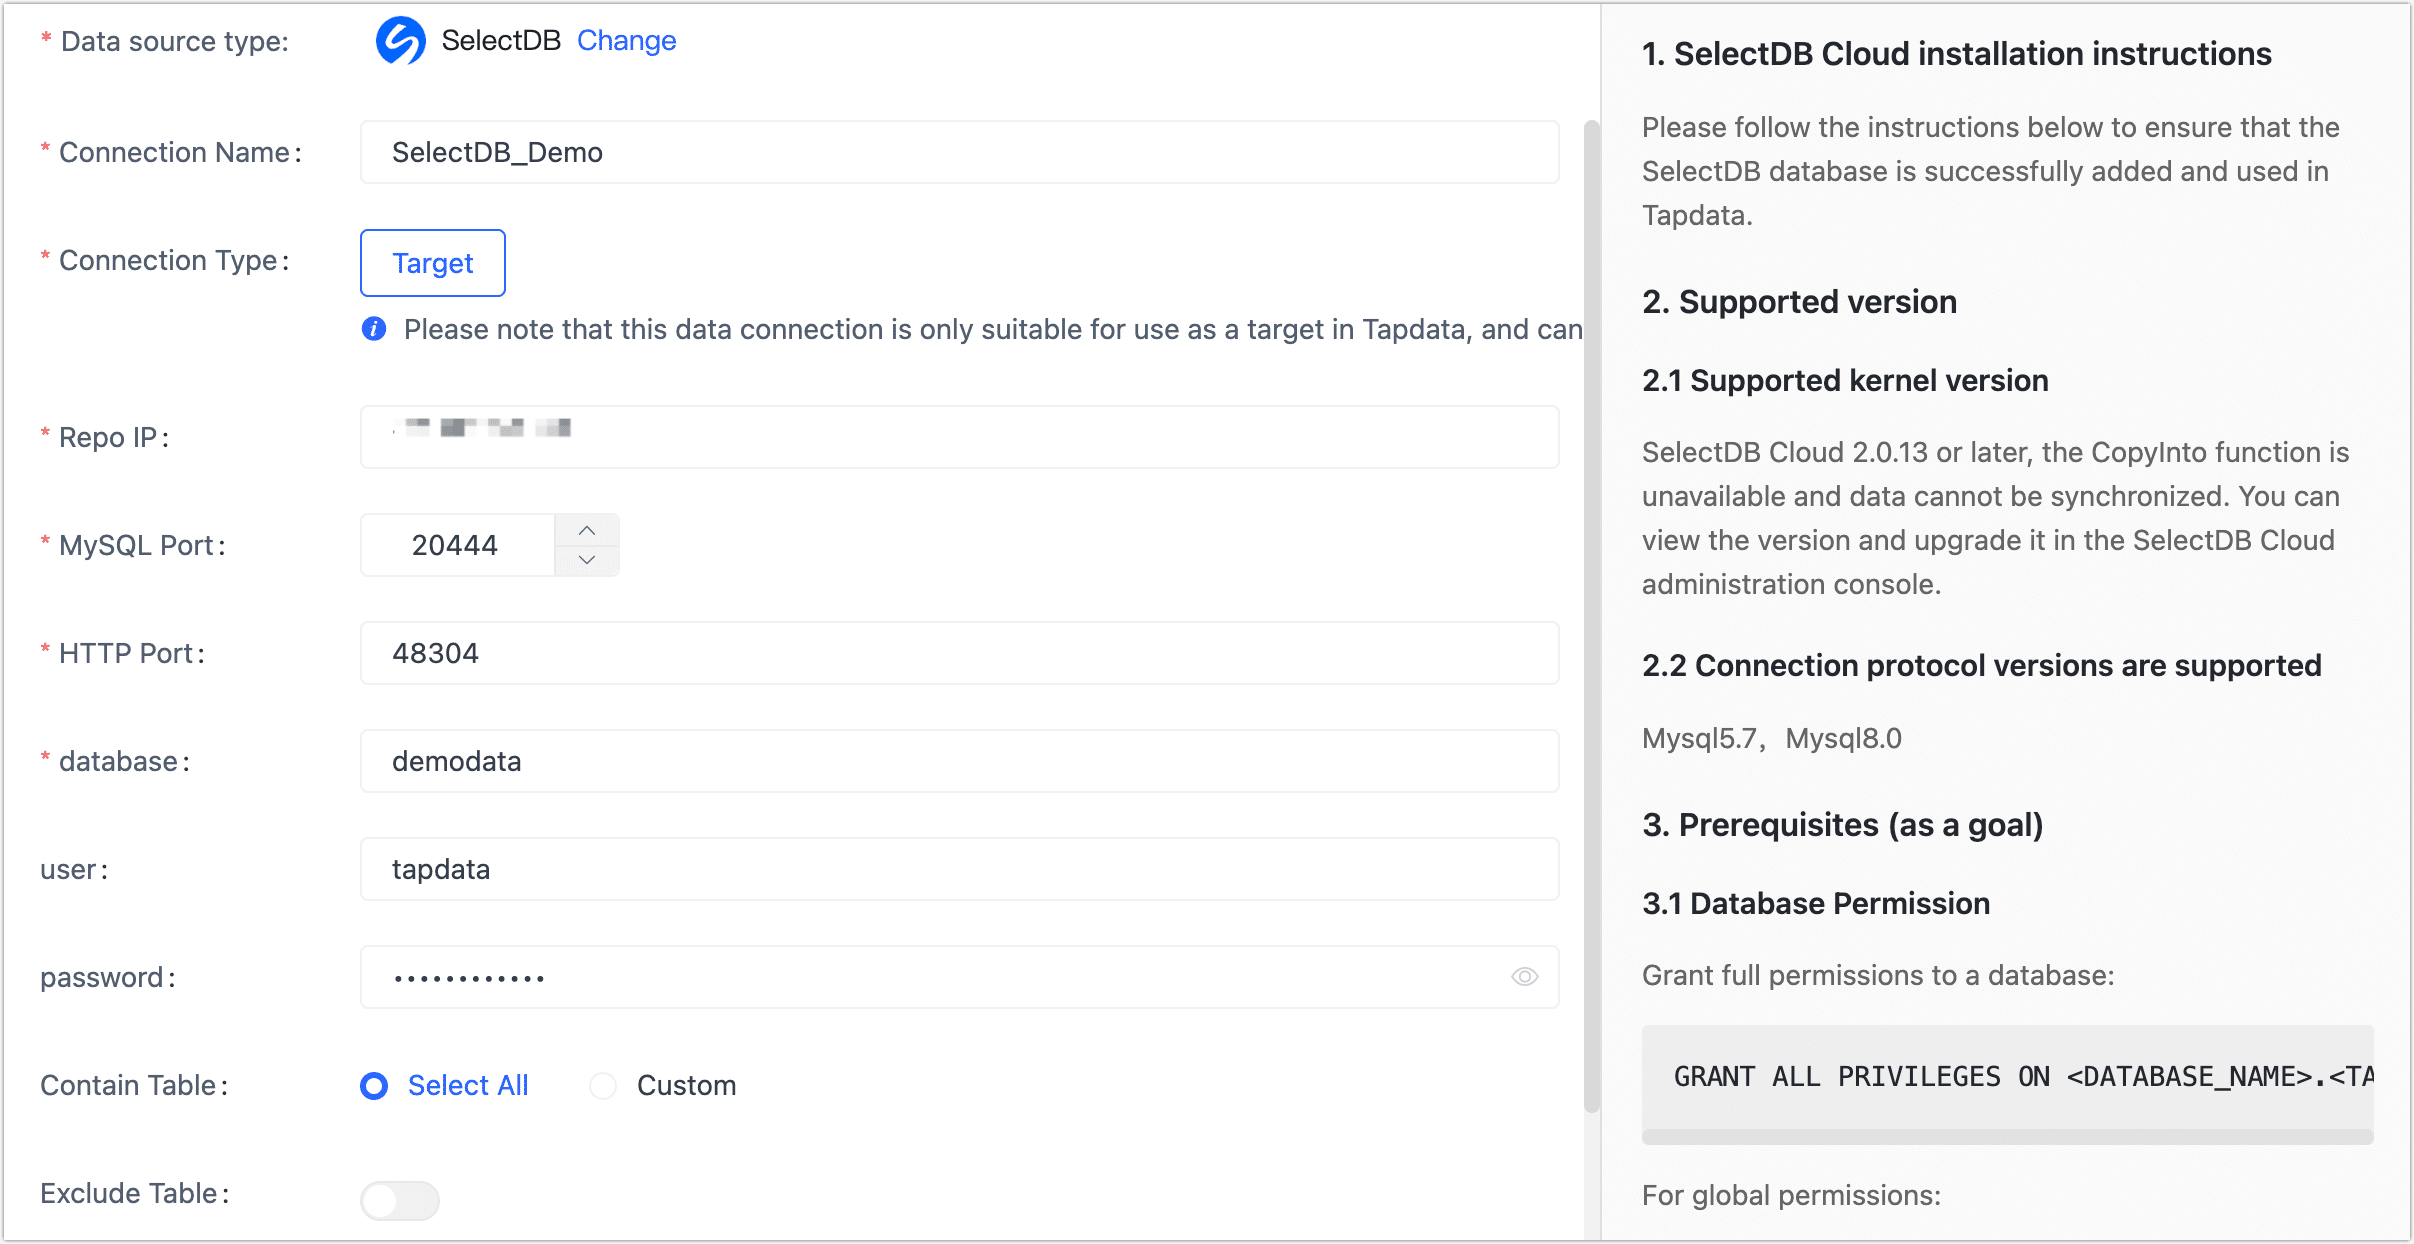Screen dimensions: 2414x1244
Task: Click the Repo IP field
Action: [x=958, y=437]
